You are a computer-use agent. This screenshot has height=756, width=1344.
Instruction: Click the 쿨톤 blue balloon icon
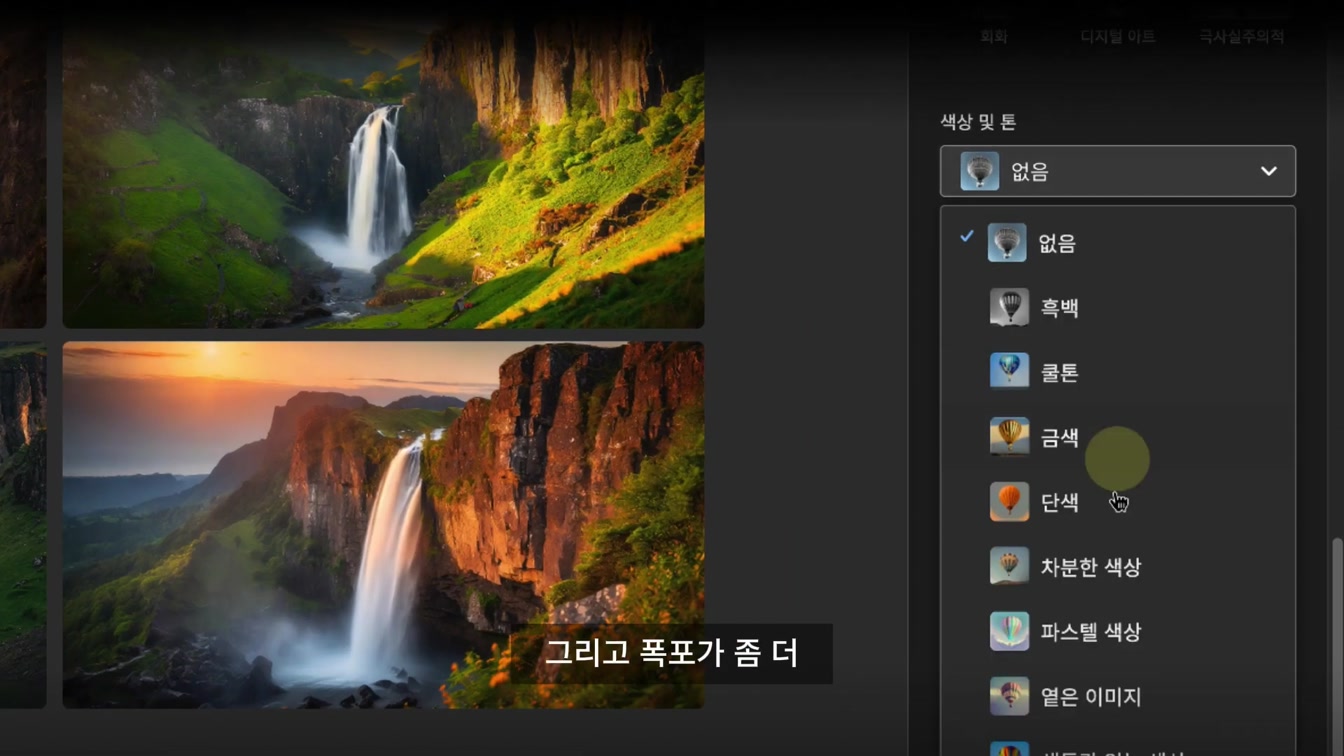click(x=1009, y=372)
